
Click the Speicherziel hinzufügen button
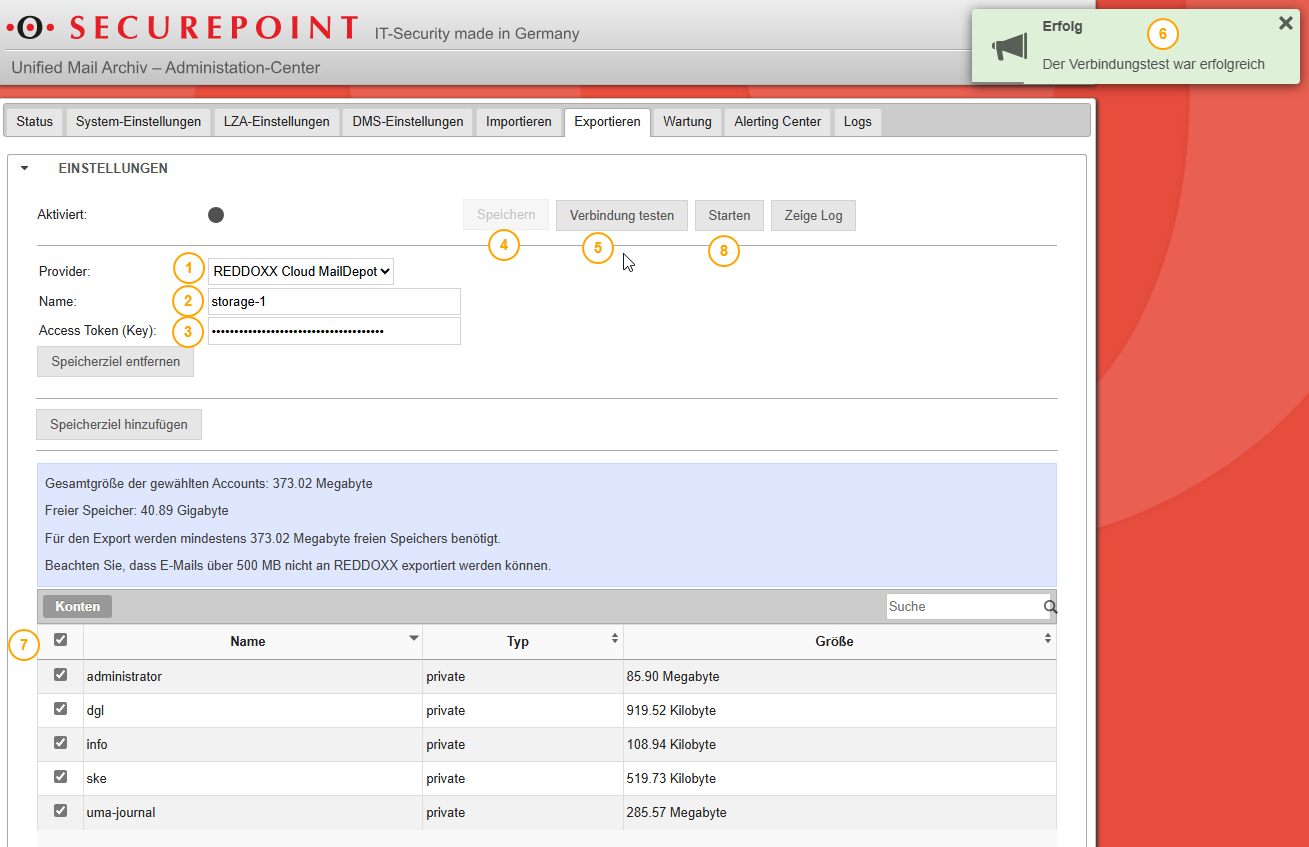[x=118, y=424]
